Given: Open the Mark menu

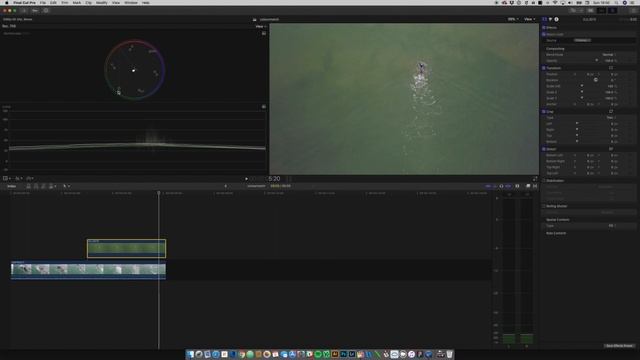Looking at the screenshot, I should point(76,2).
